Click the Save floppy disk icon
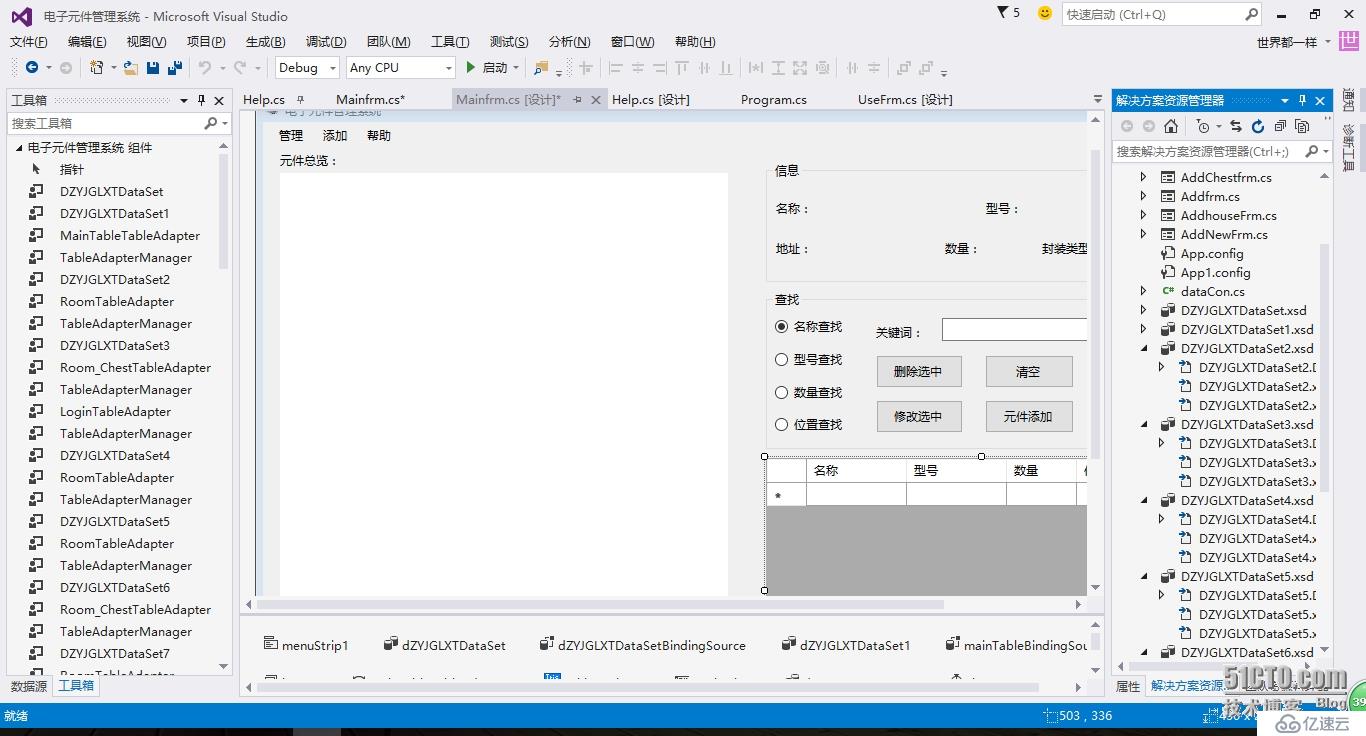 point(153,68)
